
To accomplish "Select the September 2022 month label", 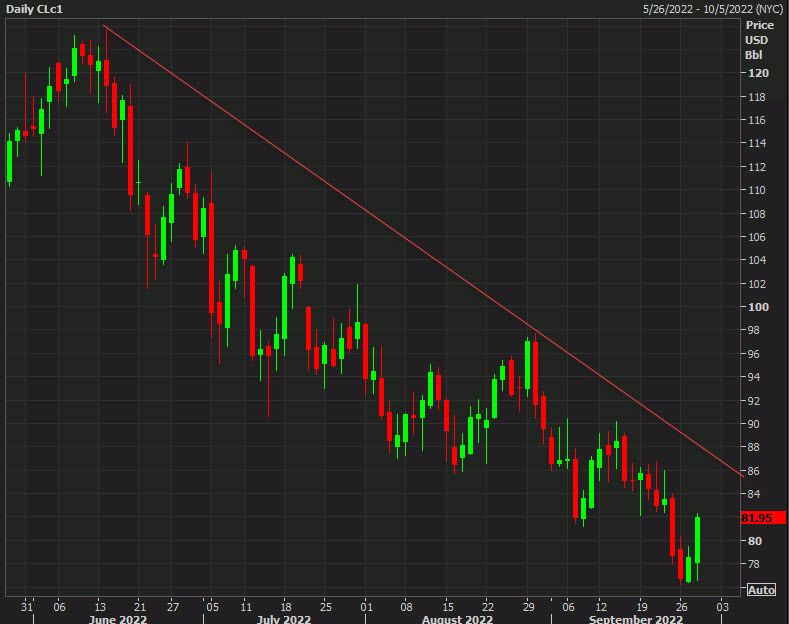I will [635, 620].
